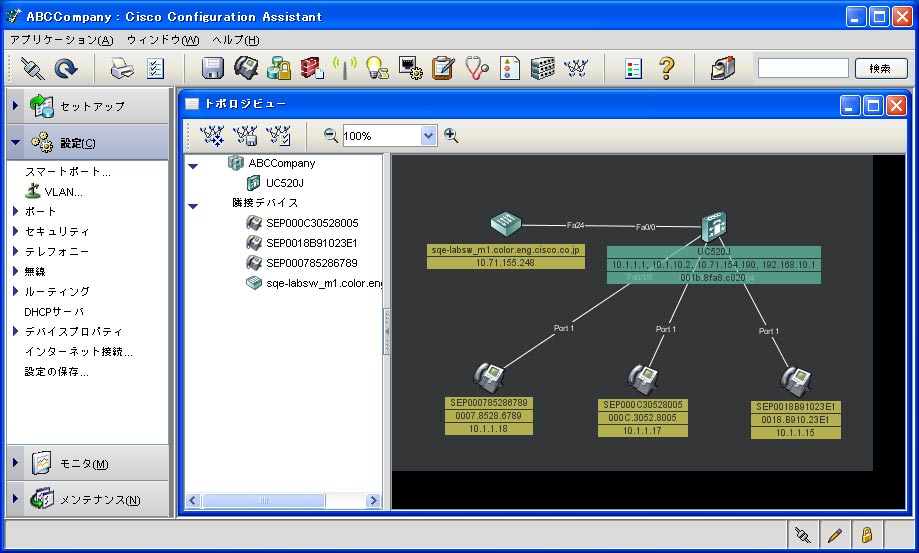Click the event notification document icon
The height and width of the screenshot is (553, 919).
509,68
